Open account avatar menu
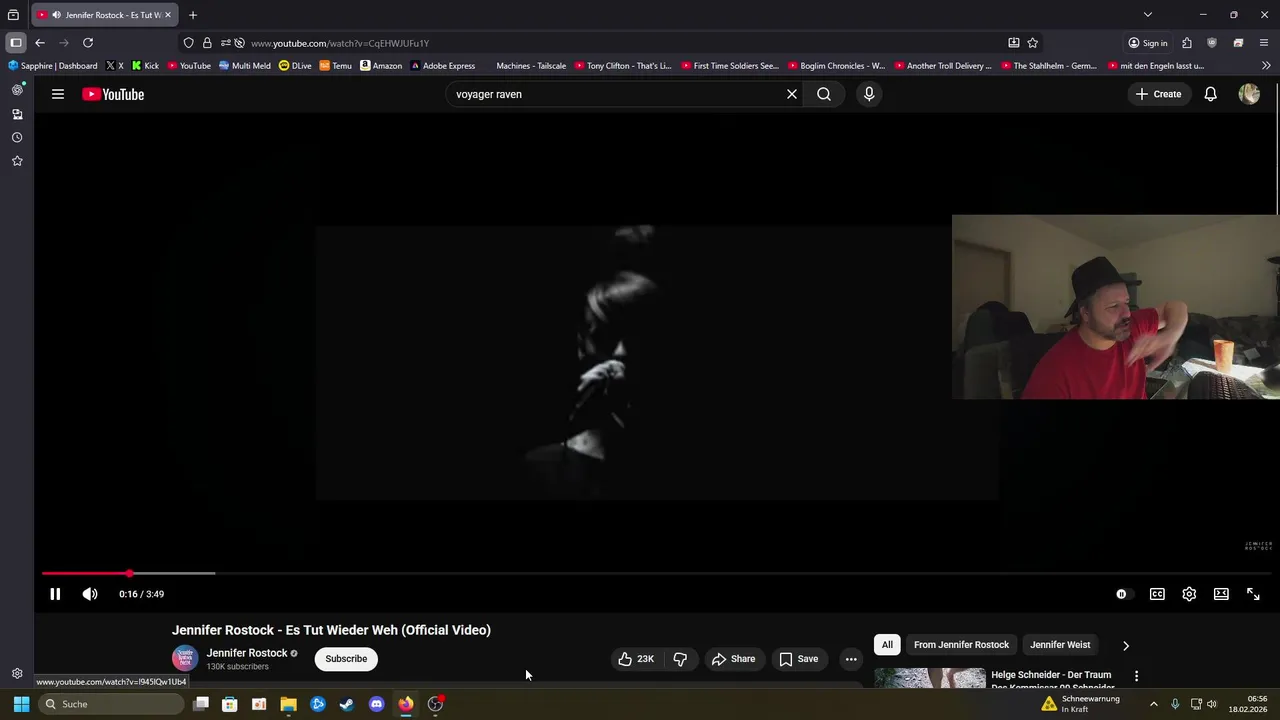The width and height of the screenshot is (1280, 720). (1249, 94)
